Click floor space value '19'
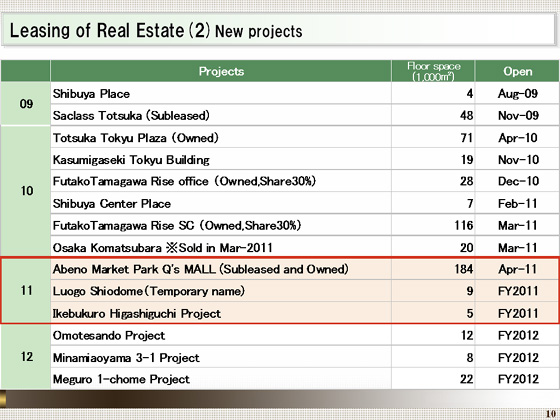 467,160
